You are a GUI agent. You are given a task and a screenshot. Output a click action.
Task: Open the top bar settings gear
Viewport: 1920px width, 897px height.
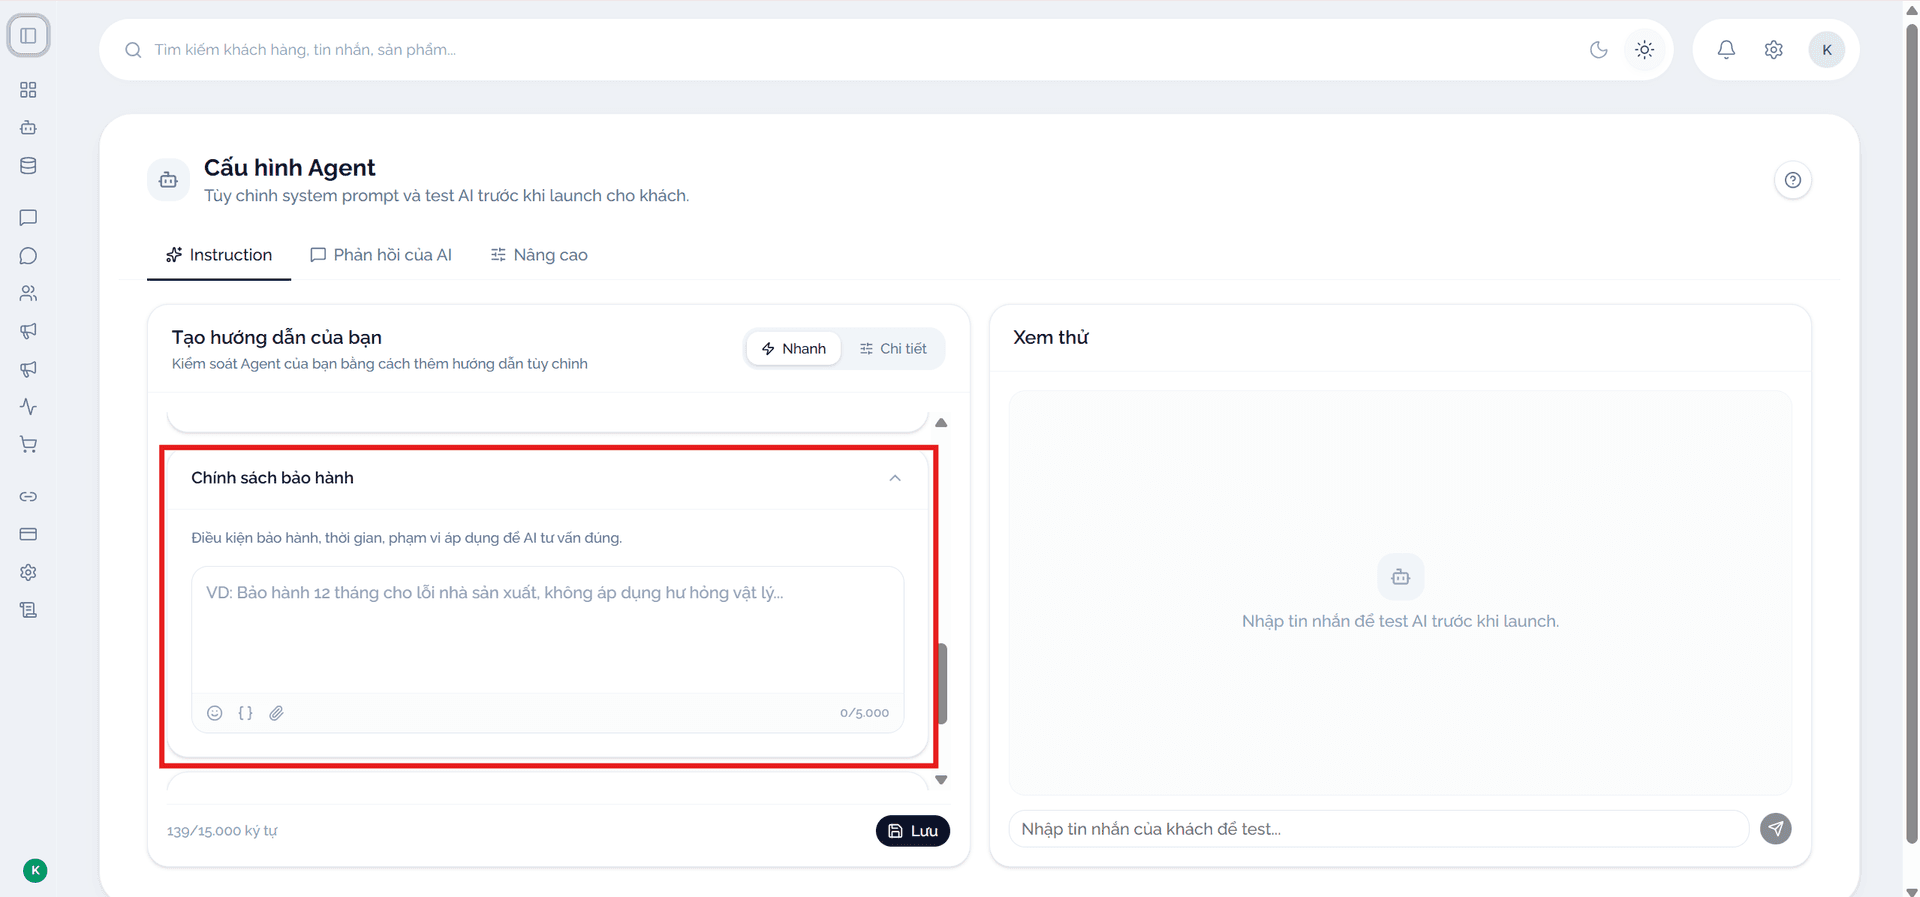[x=1774, y=50]
